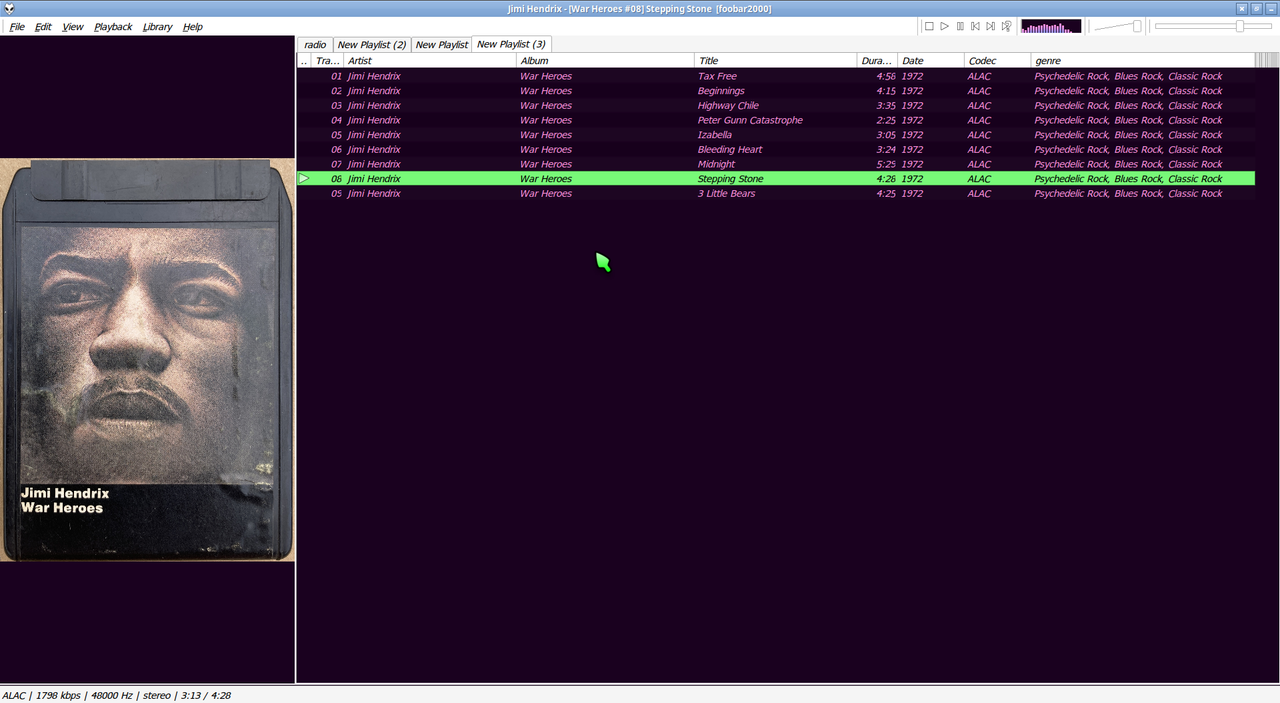This screenshot has width=1280, height=703.
Task: Select the Izabella track
Action: tap(776, 135)
